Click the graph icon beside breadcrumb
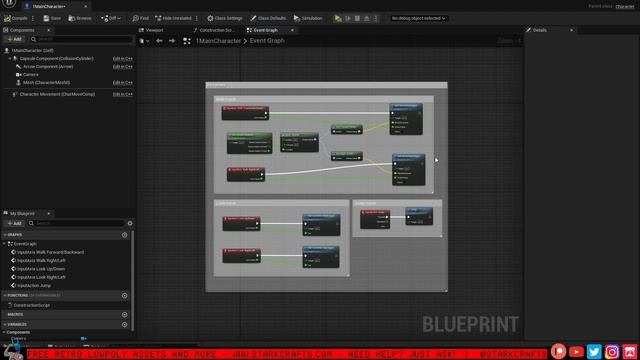This screenshot has width=640, height=360. point(187,41)
